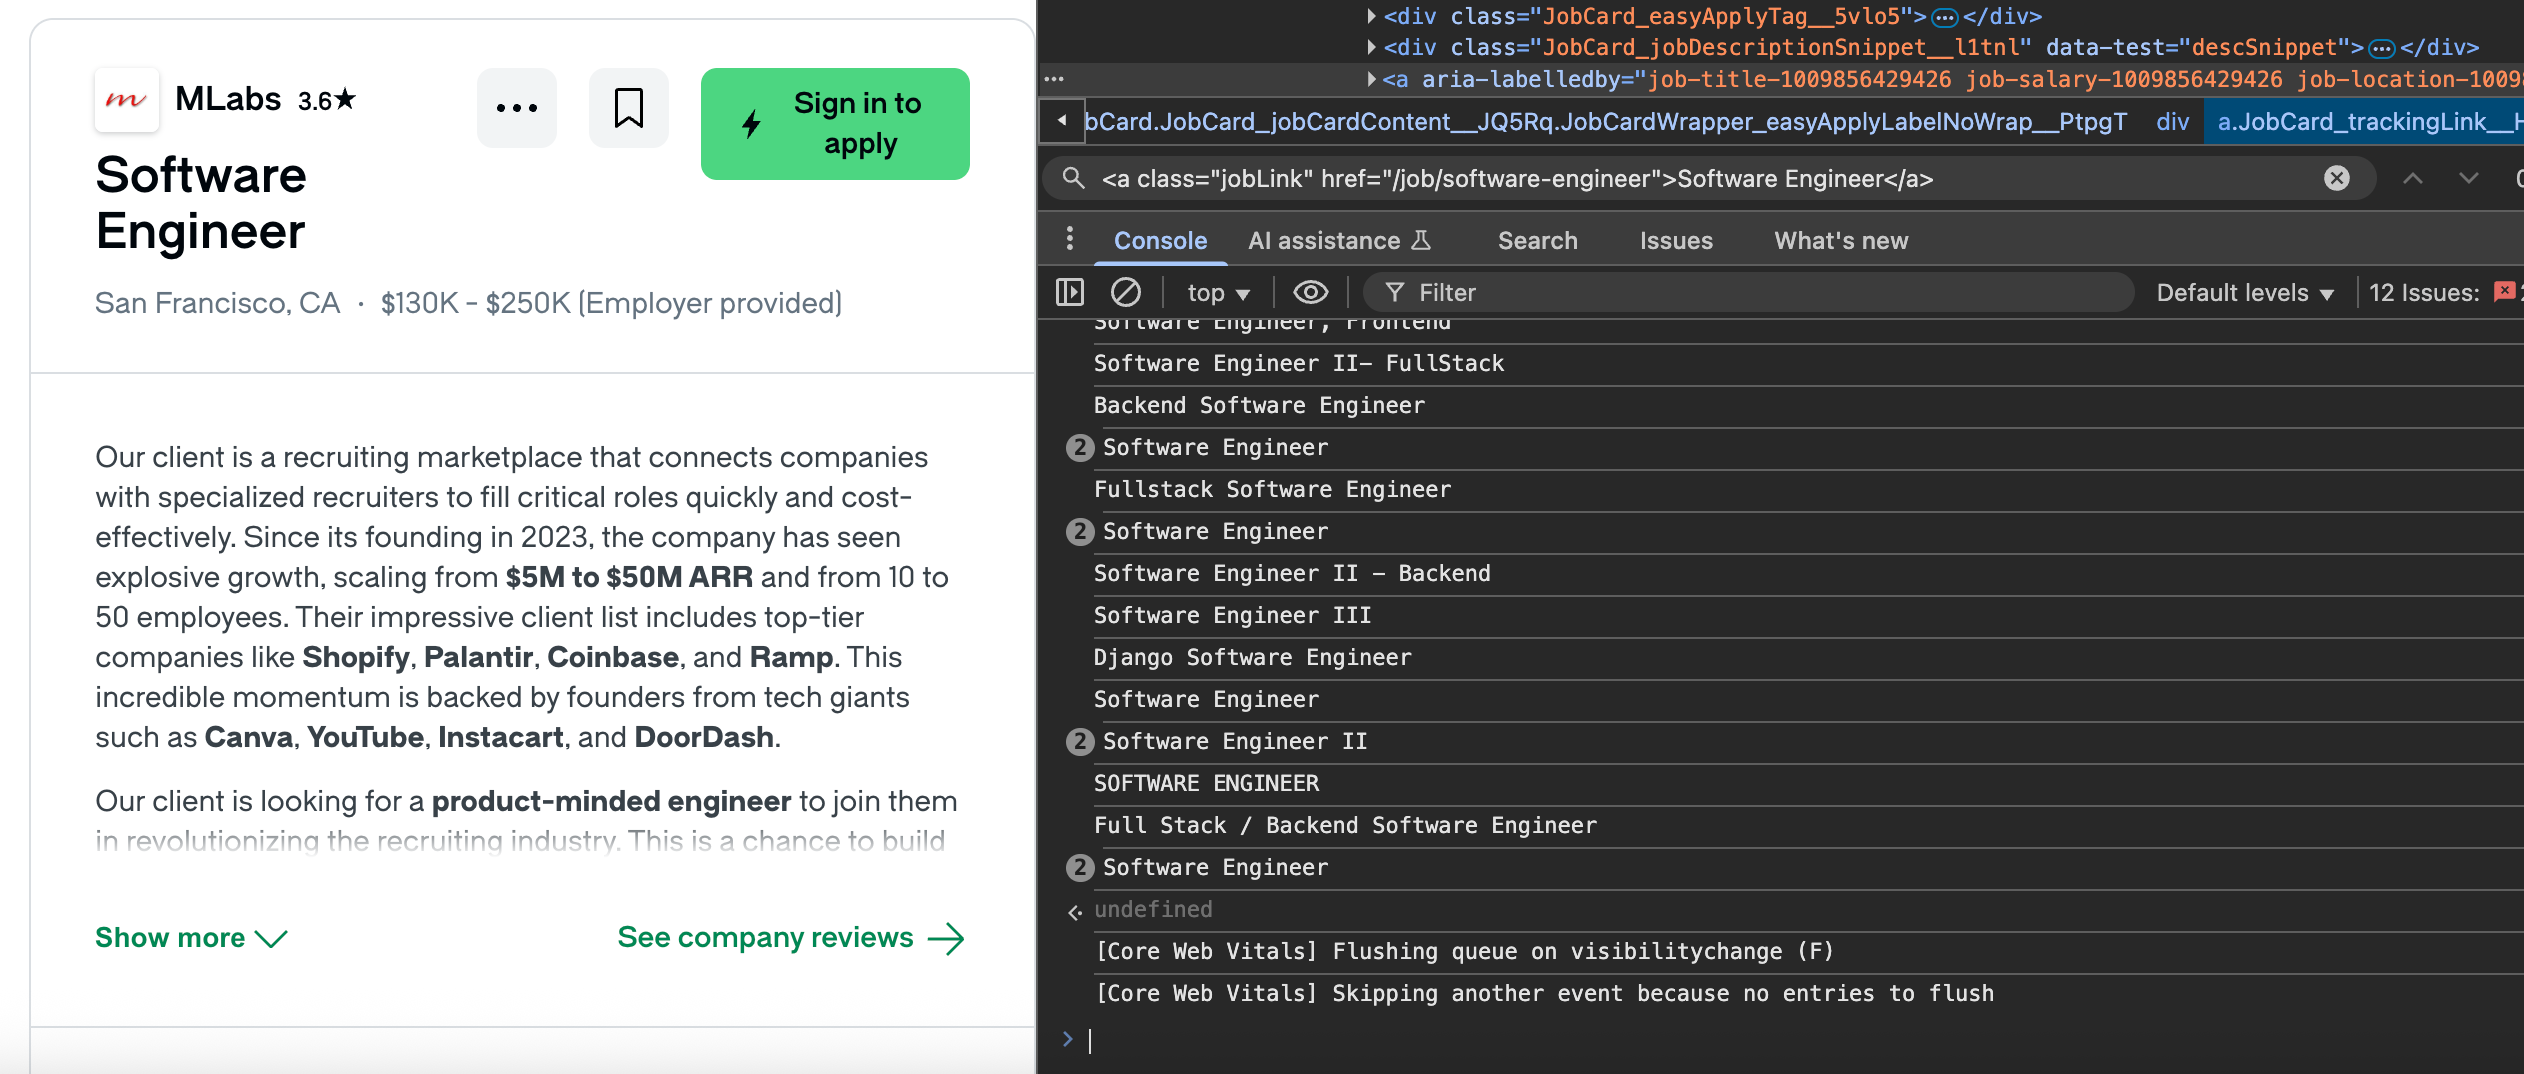2524x1074 pixels.
Task: Click Sign in to apply button
Action: pyautogui.click(x=835, y=123)
